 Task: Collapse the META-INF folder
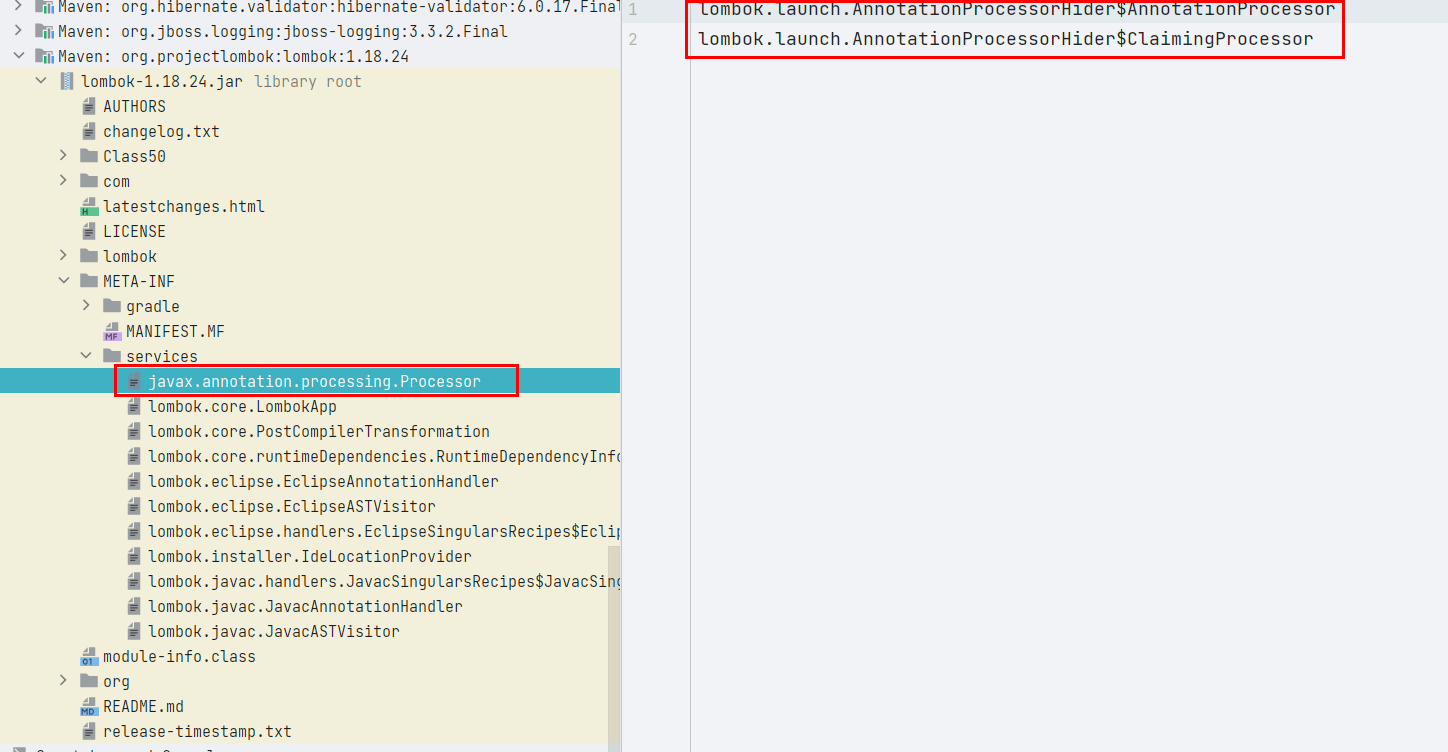click(x=63, y=281)
